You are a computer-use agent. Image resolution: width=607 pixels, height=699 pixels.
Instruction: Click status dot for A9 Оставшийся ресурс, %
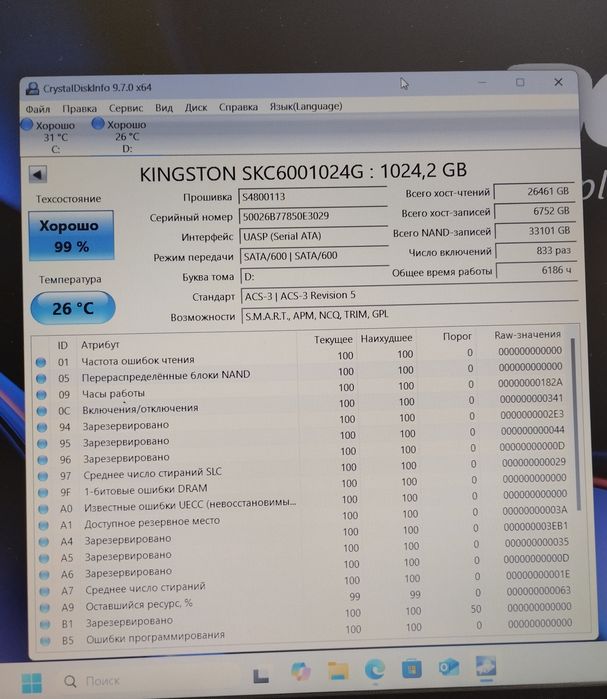(45, 608)
